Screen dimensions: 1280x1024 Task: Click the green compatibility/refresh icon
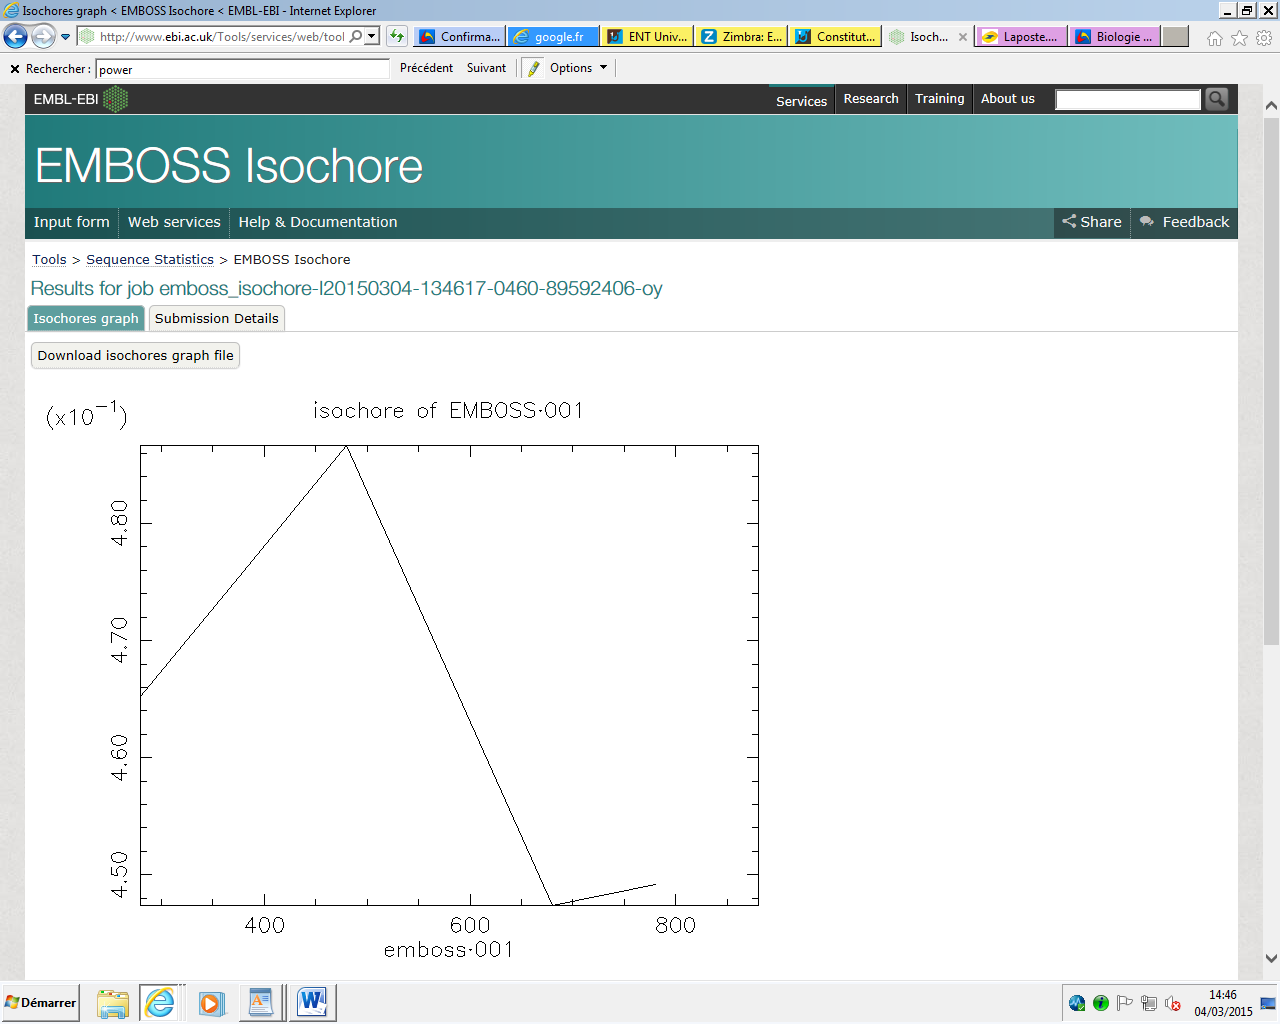(397, 37)
